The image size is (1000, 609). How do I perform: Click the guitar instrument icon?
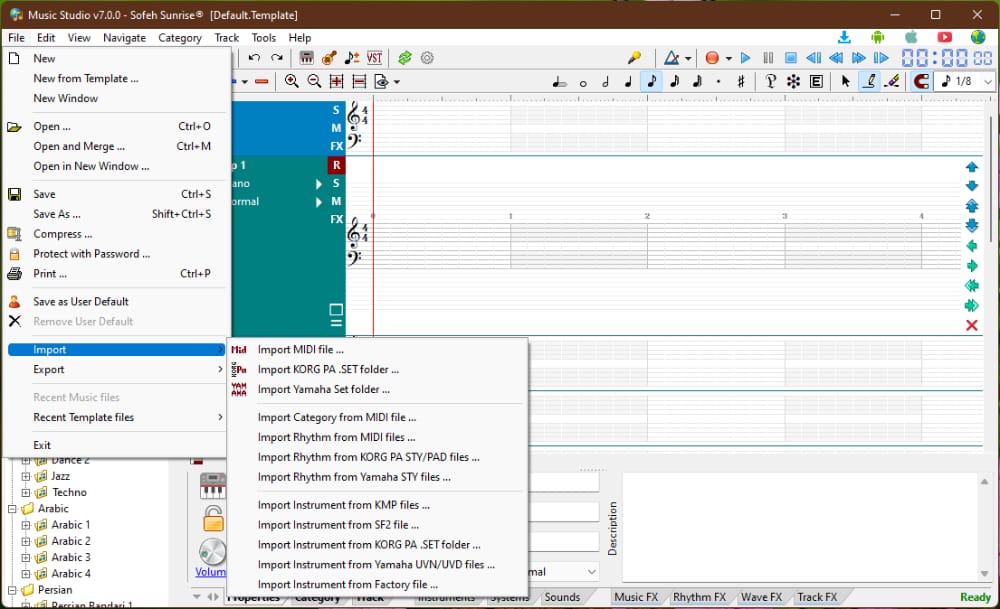[329, 58]
